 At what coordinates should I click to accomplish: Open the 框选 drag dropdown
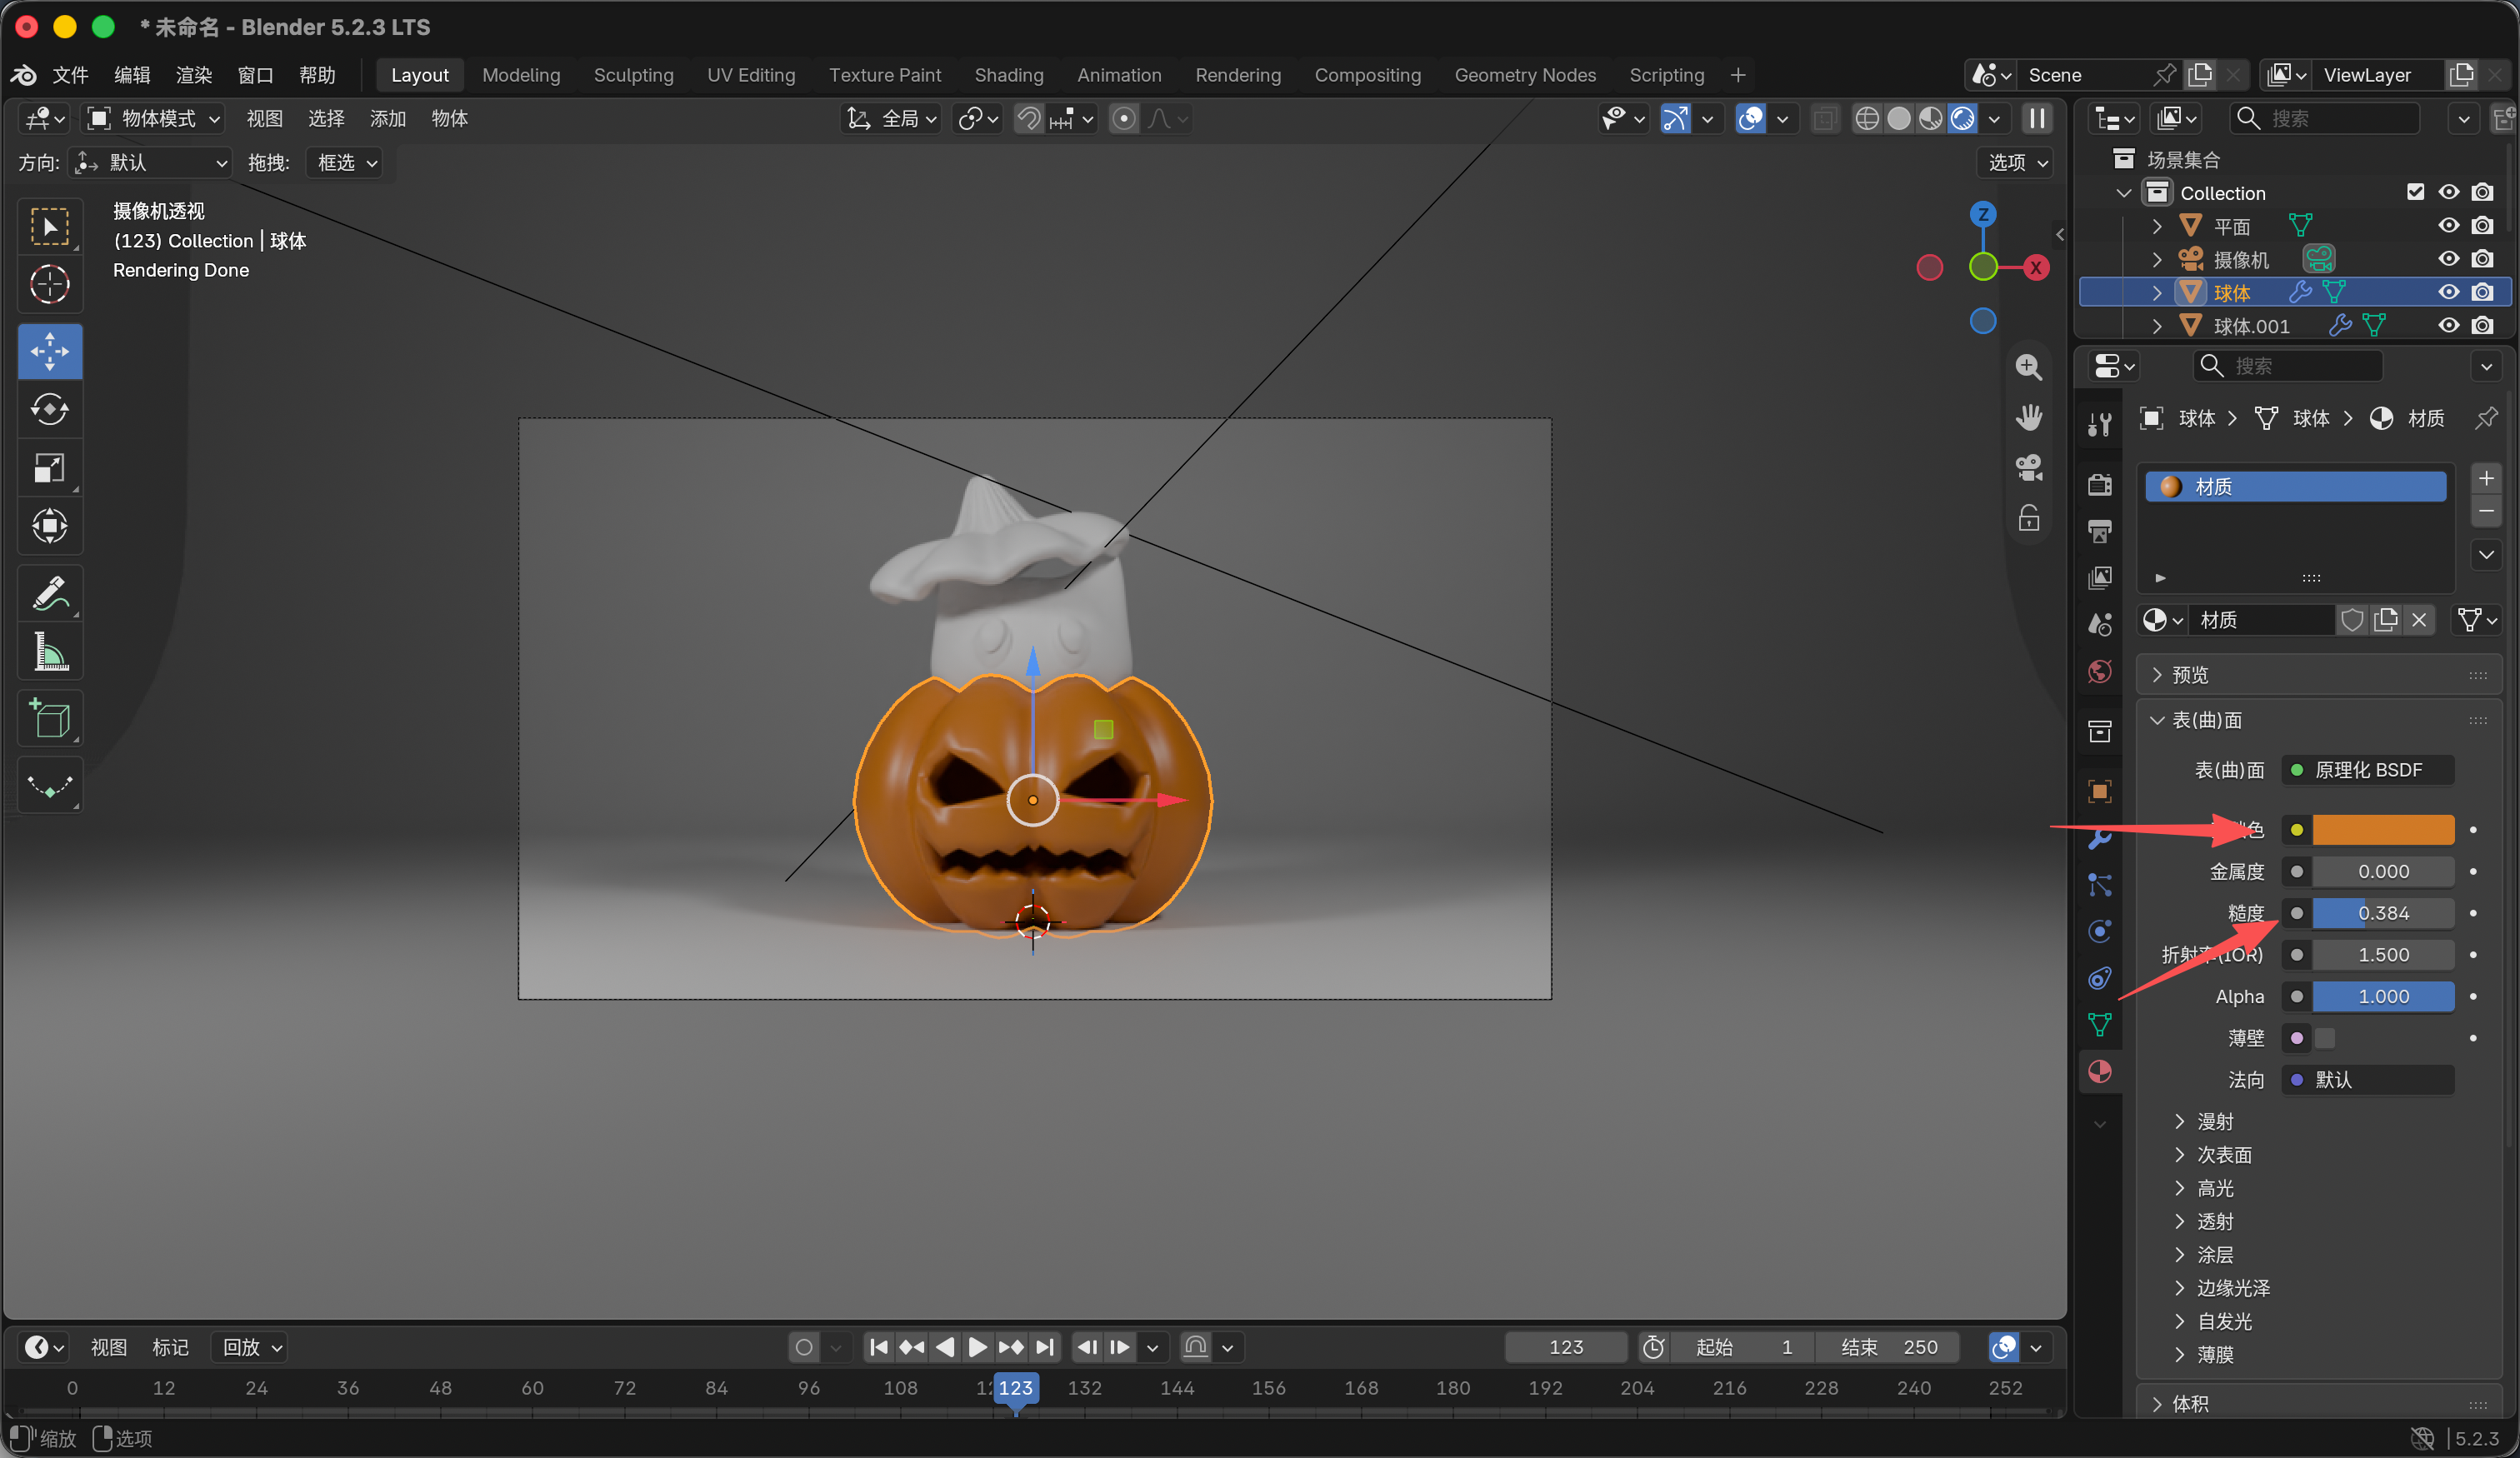pyautogui.click(x=345, y=162)
